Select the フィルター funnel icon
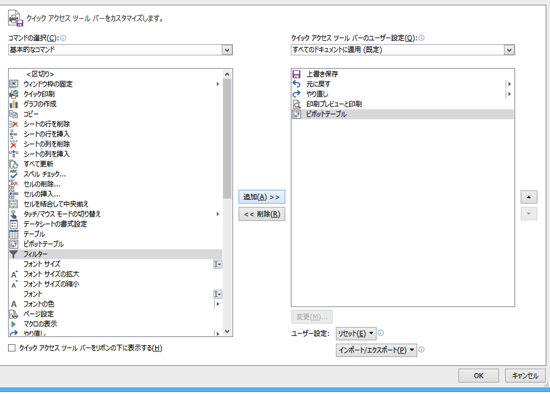The image size is (550, 394). (x=13, y=254)
